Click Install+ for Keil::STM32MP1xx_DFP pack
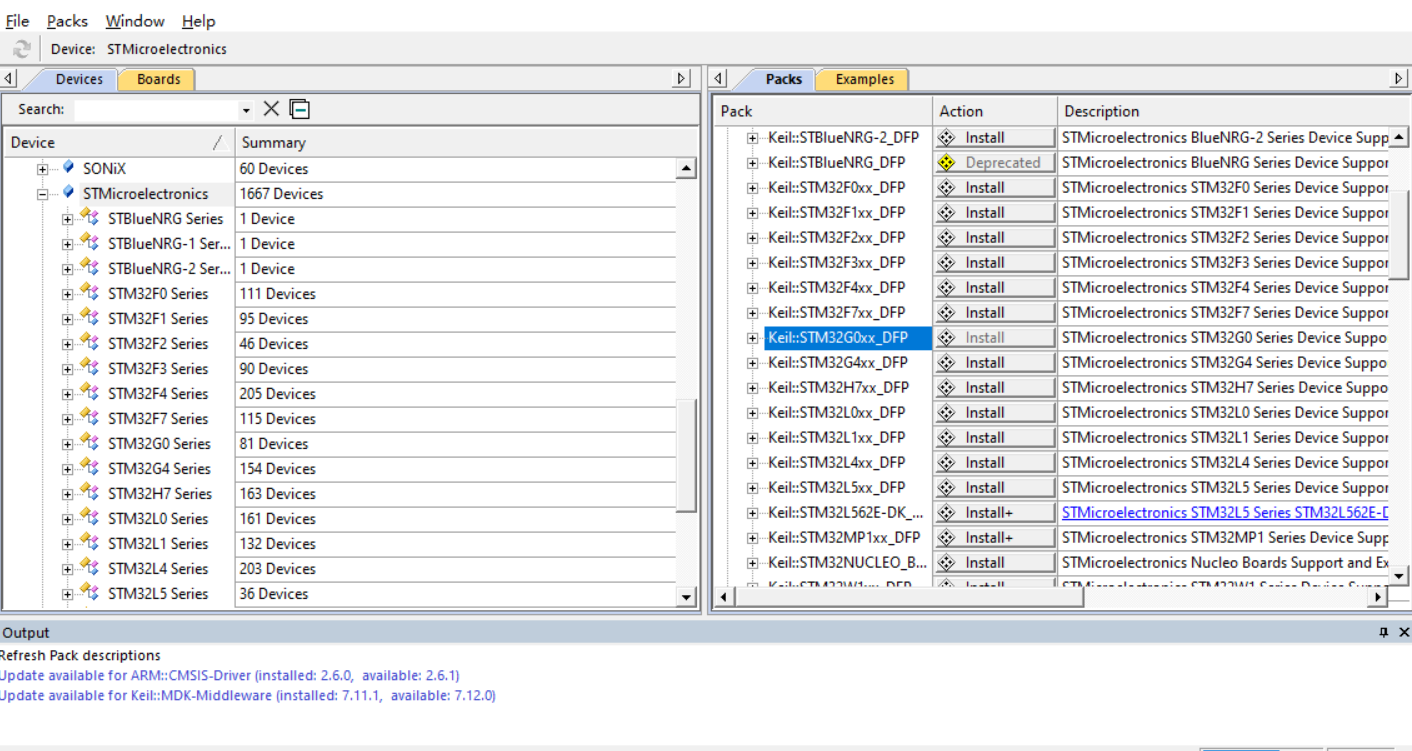The height and width of the screenshot is (751, 1412). (995, 537)
